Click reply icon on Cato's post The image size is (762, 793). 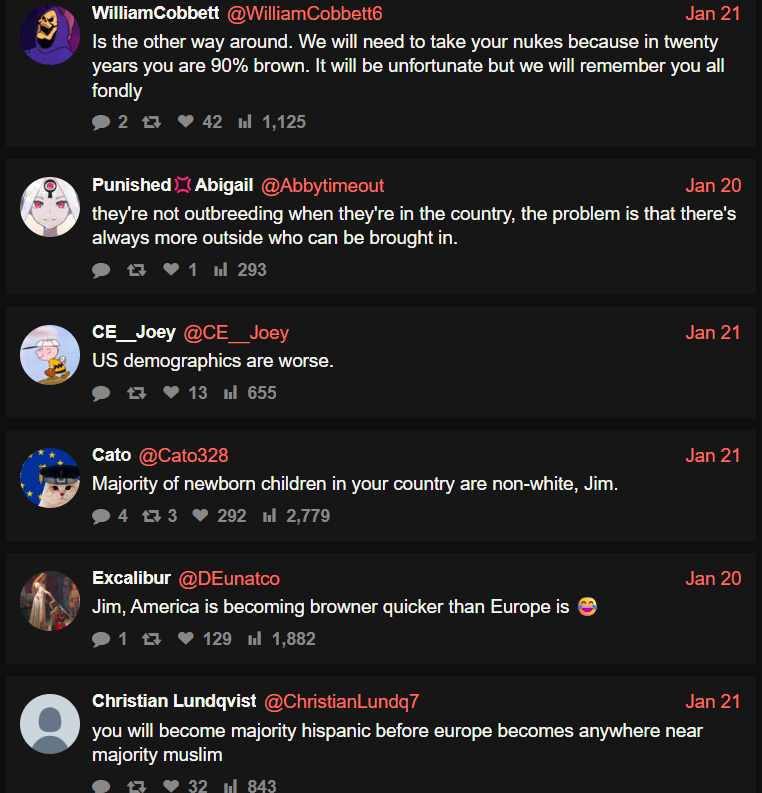pyautogui.click(x=101, y=516)
